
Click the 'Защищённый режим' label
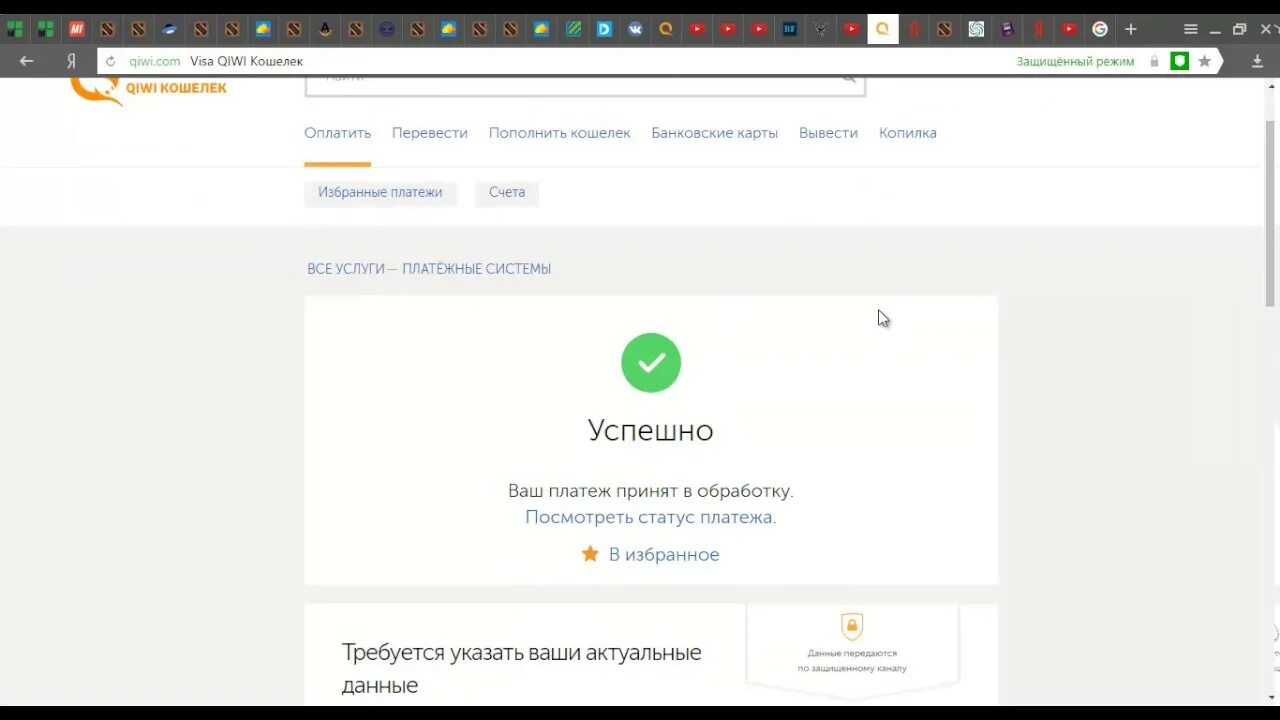[x=1075, y=61]
